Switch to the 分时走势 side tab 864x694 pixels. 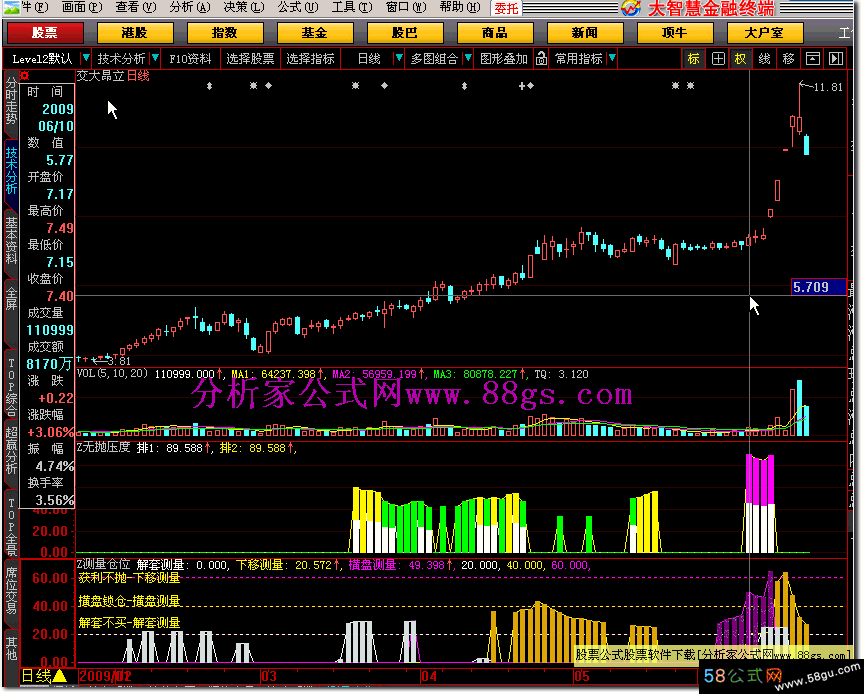click(11, 101)
